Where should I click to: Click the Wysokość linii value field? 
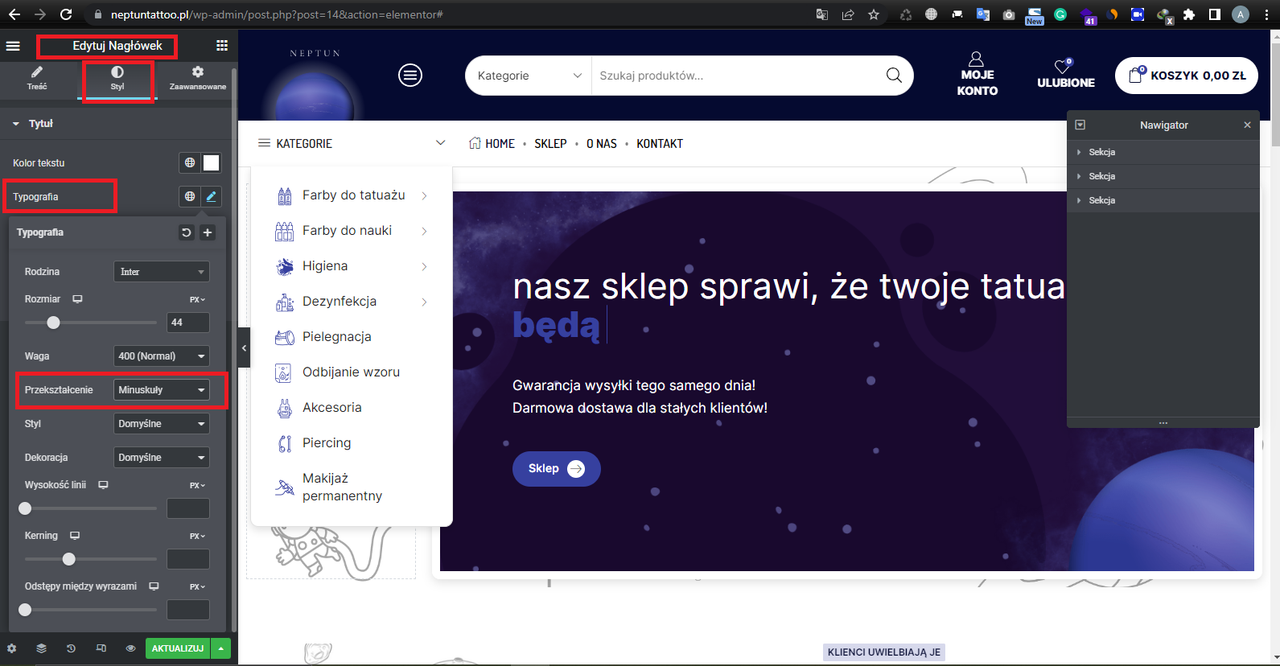[x=188, y=508]
